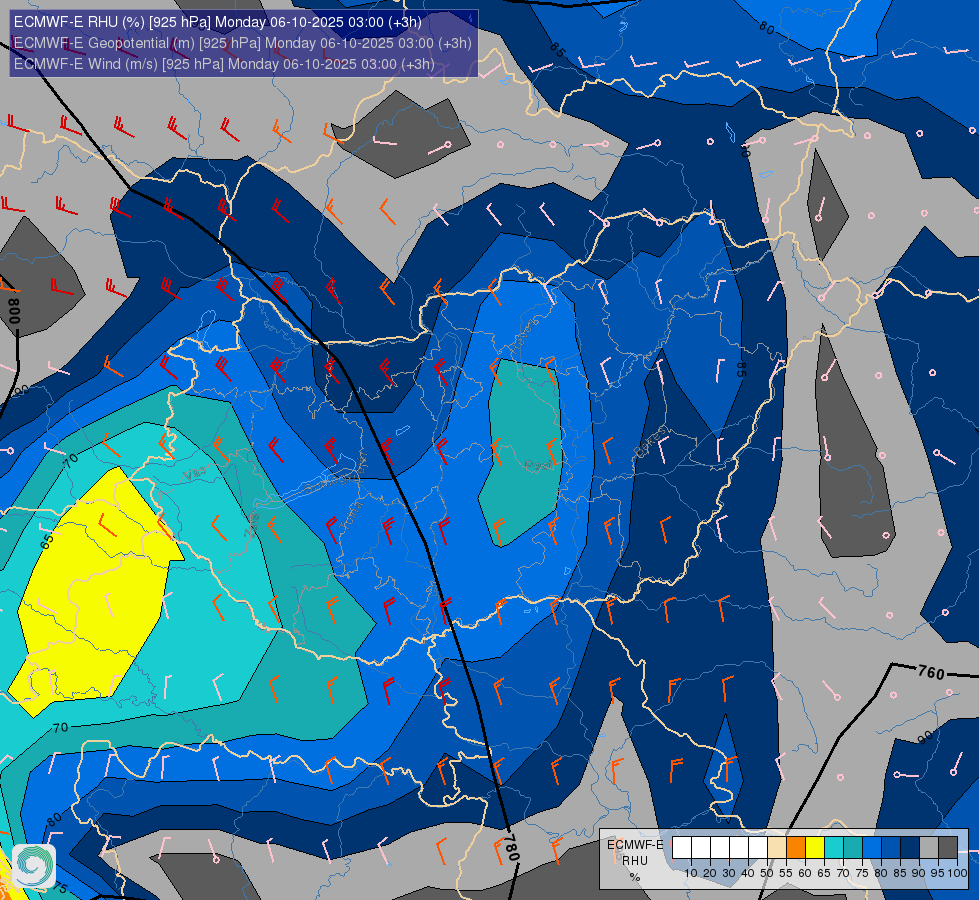Pick the medium blue 80-85 legend swatch

[x=891, y=848]
